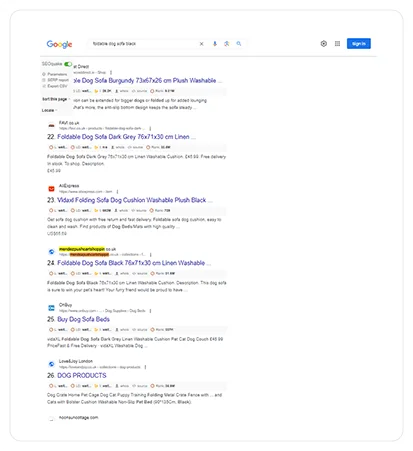Click the Google logo
Image resolution: width=413 pixels, height=451 pixels.
point(59,44)
